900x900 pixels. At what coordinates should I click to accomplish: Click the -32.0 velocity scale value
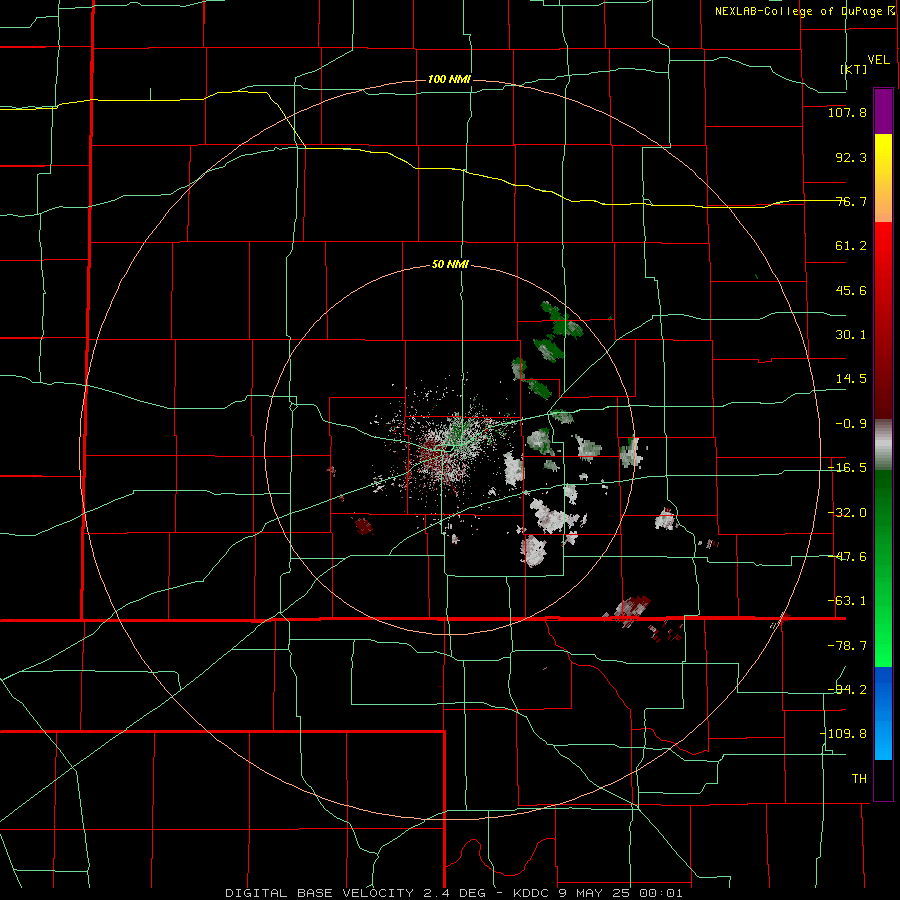[x=847, y=513]
